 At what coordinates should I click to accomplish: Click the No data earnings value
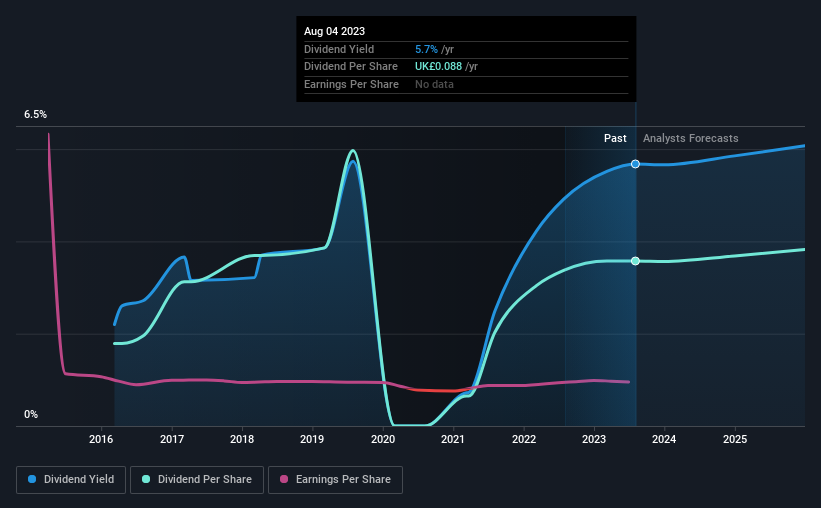coord(435,84)
